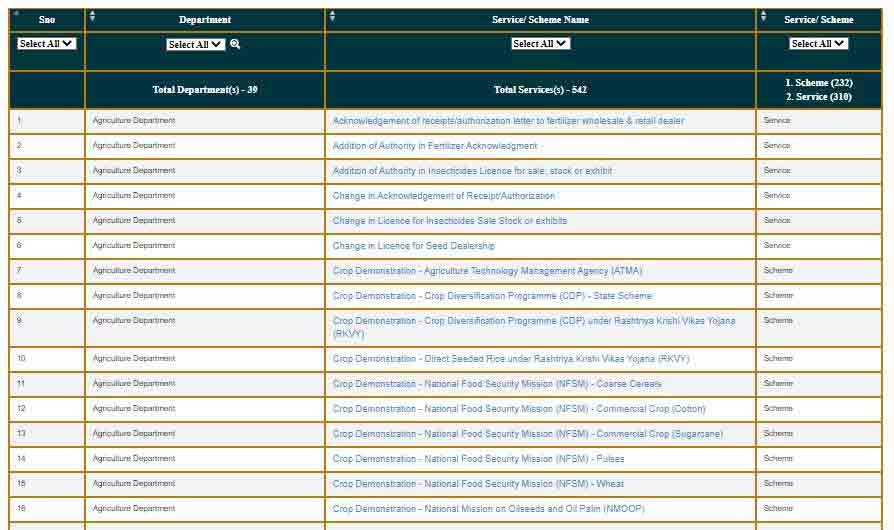894x530 pixels.
Task: Open Change in Licence for Seed Dealership
Action: [413, 246]
